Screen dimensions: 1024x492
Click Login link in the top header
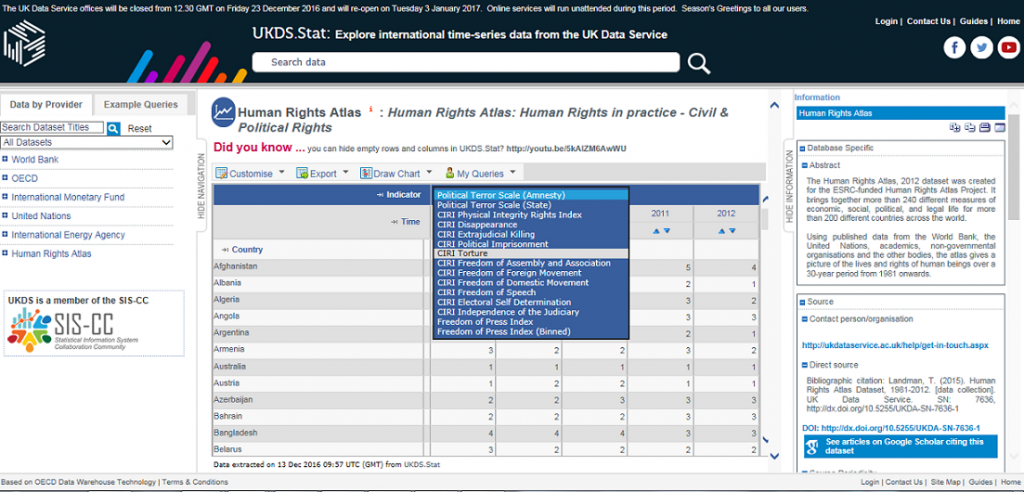(886, 22)
